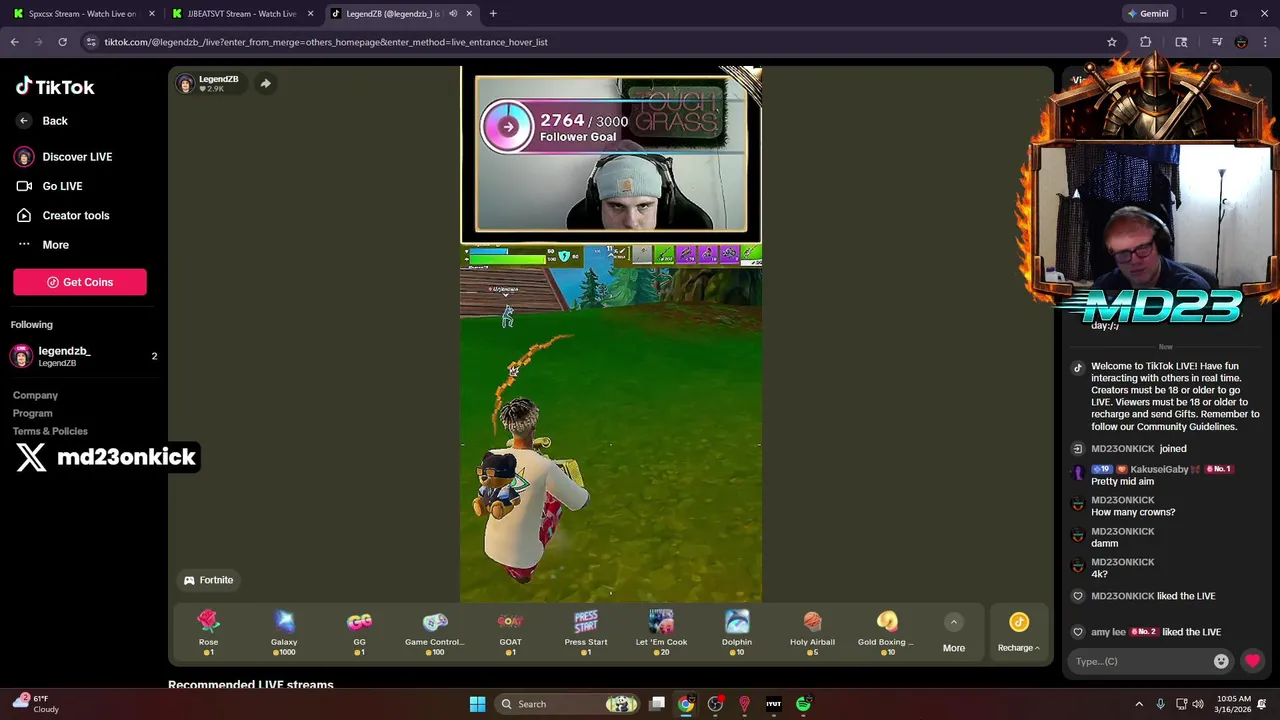Send the Let 'Em Cook gift
Screen dimensions: 1280x720
[x=661, y=633]
